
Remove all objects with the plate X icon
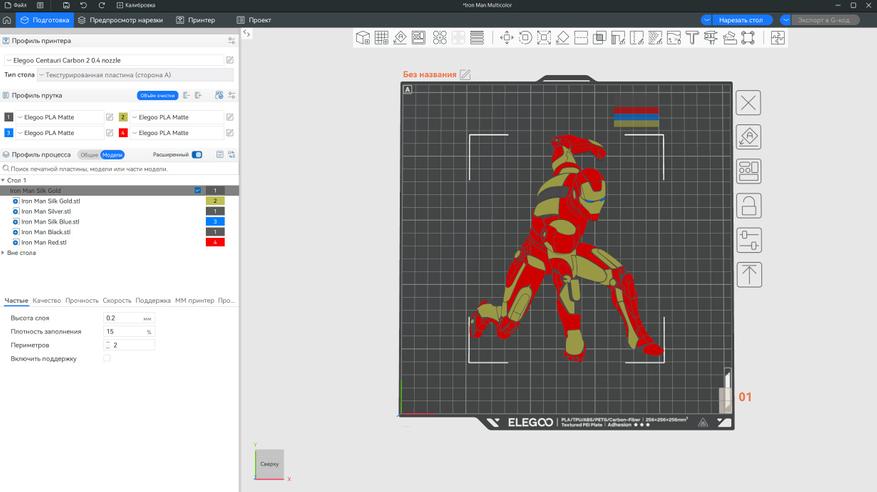749,103
